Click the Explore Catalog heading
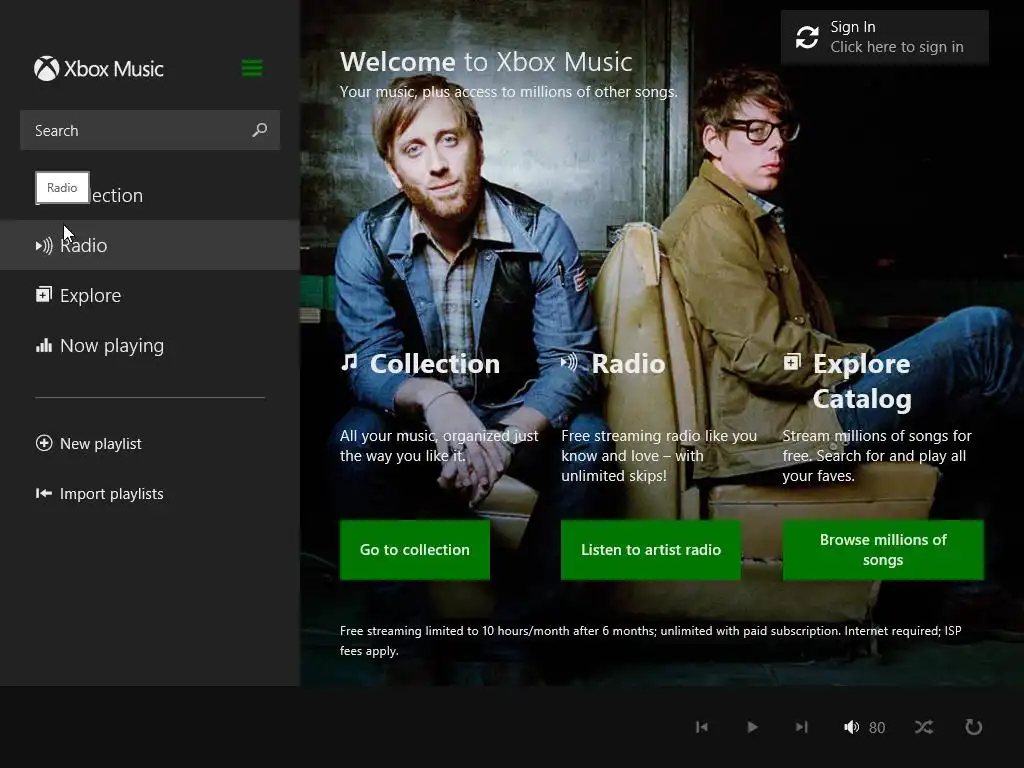1024x768 pixels. pos(862,381)
